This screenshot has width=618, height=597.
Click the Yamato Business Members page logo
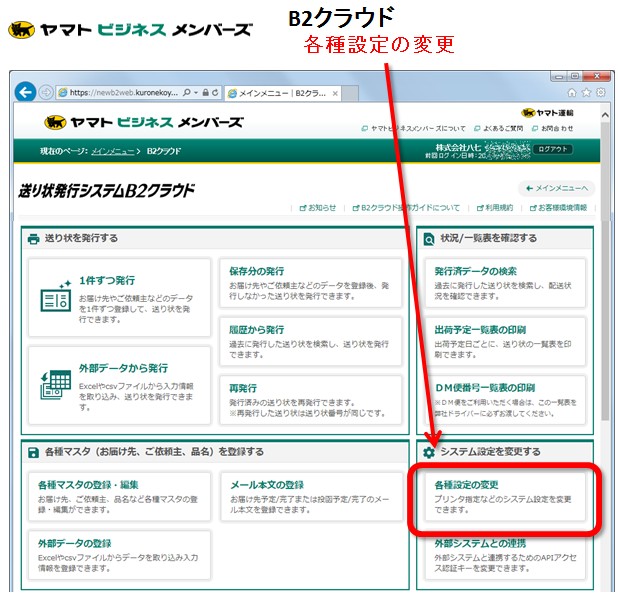144,122
